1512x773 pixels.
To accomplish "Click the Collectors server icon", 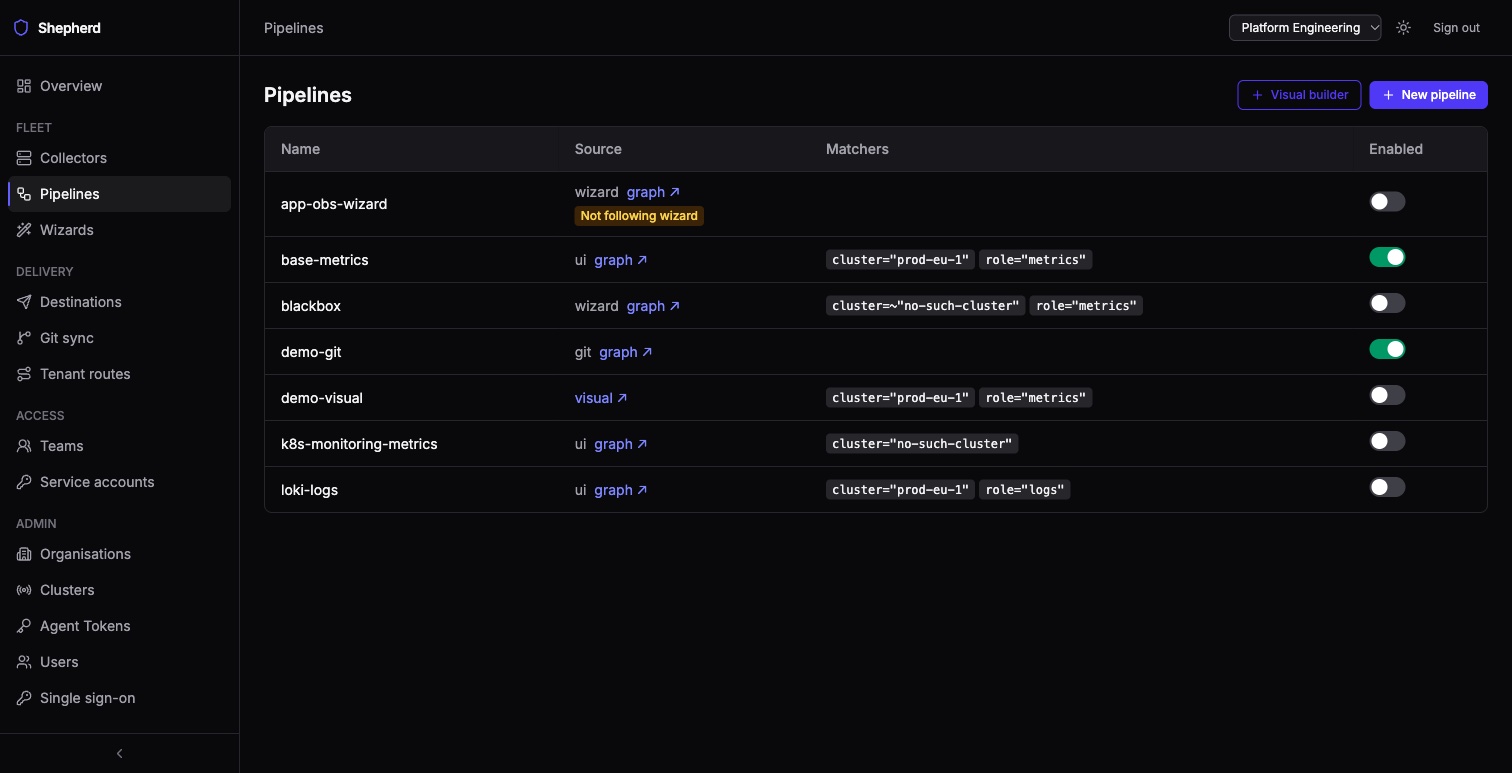I will [x=24, y=158].
